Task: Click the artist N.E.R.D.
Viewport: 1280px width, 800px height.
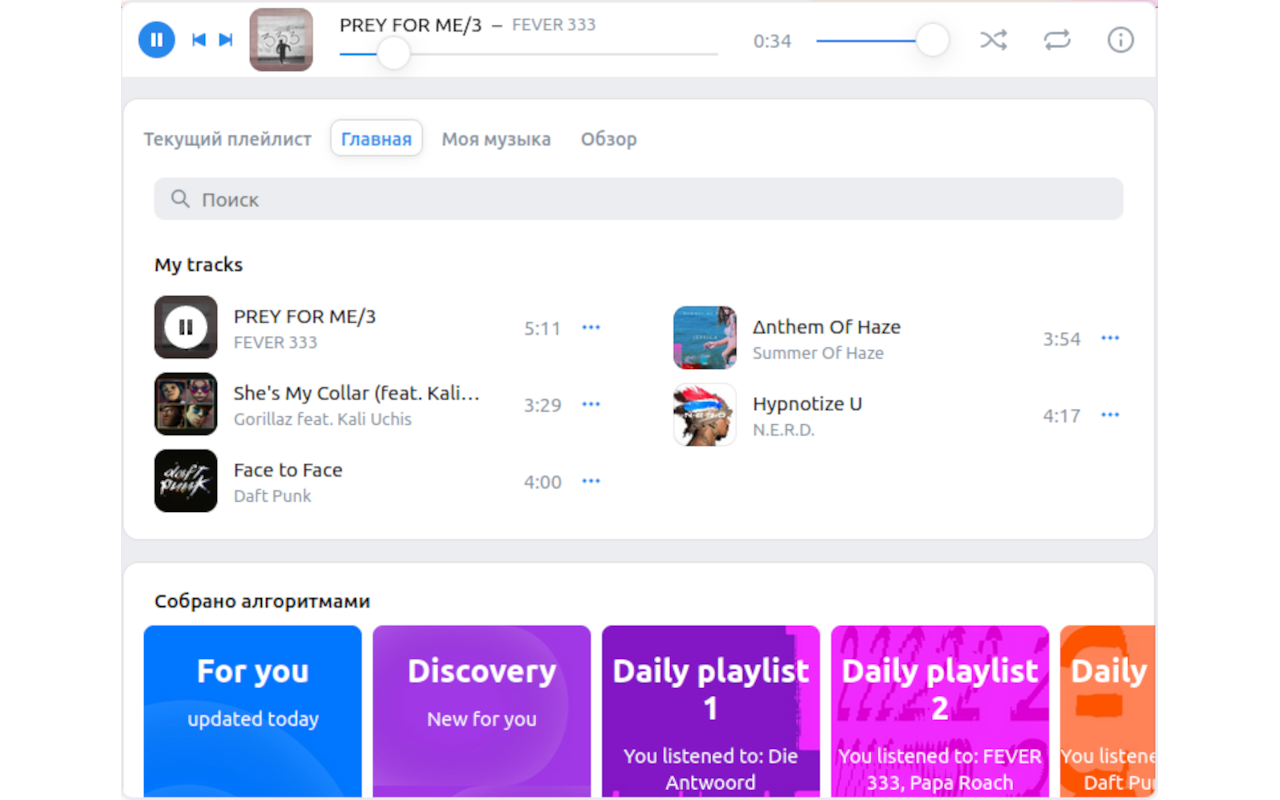Action: 784,430
